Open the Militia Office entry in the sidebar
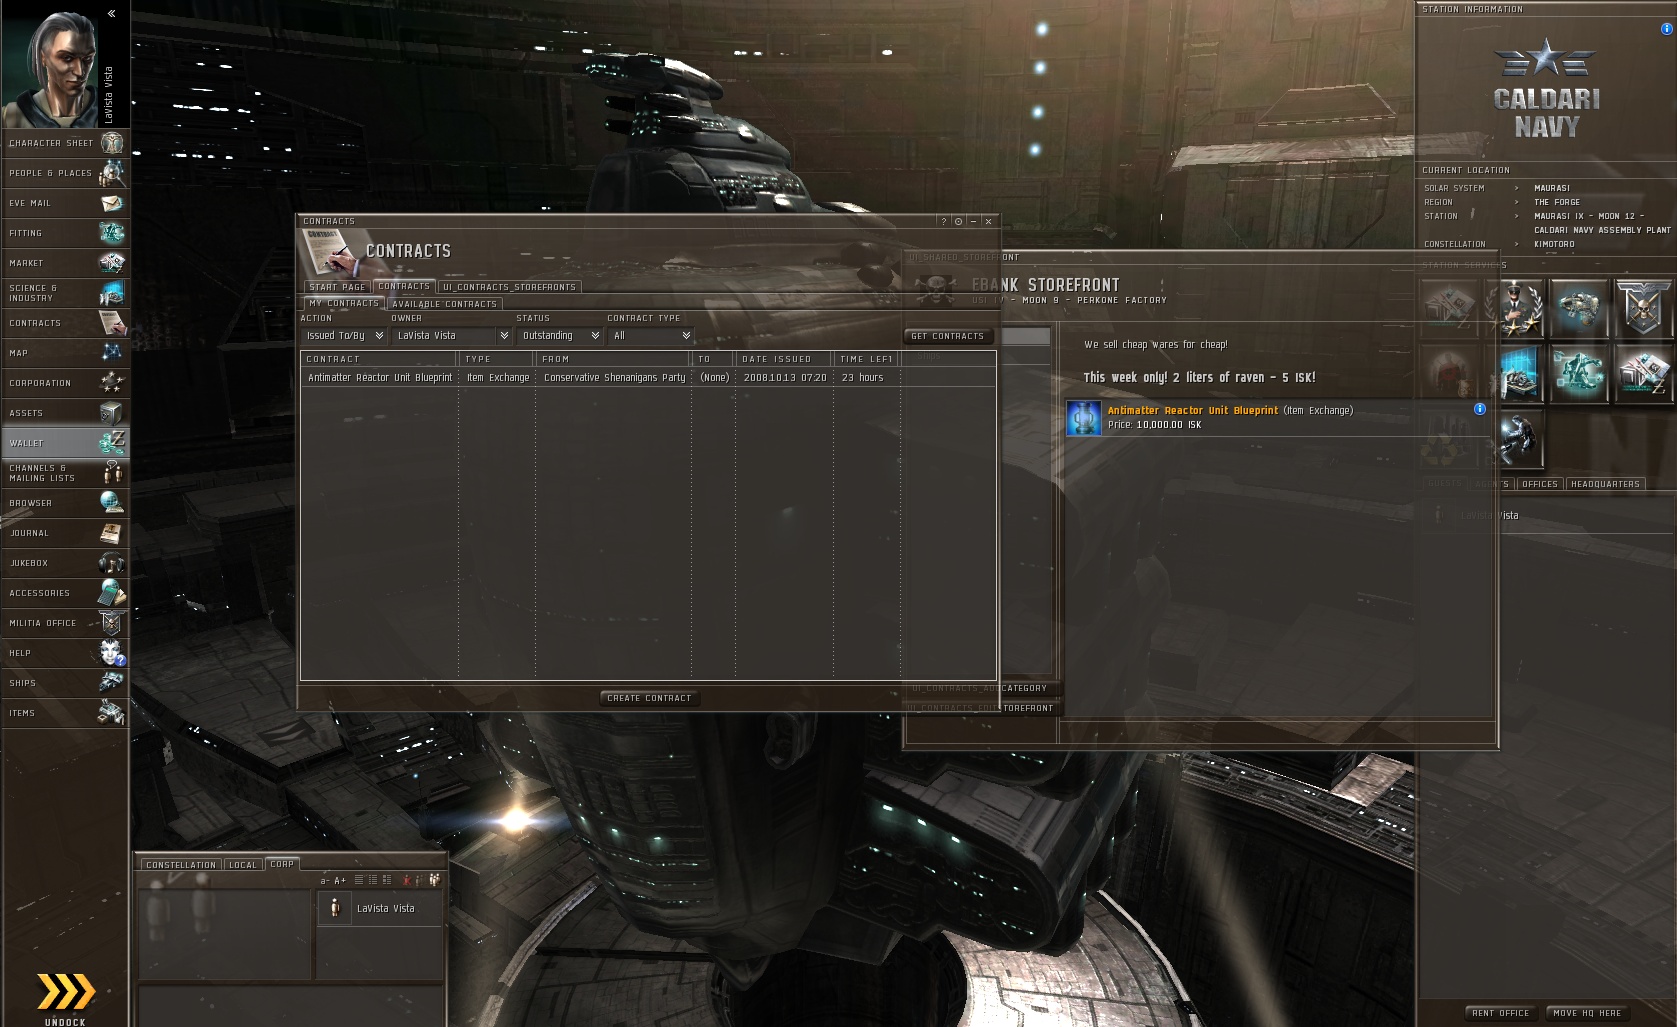The height and width of the screenshot is (1027, 1677). click(x=65, y=623)
